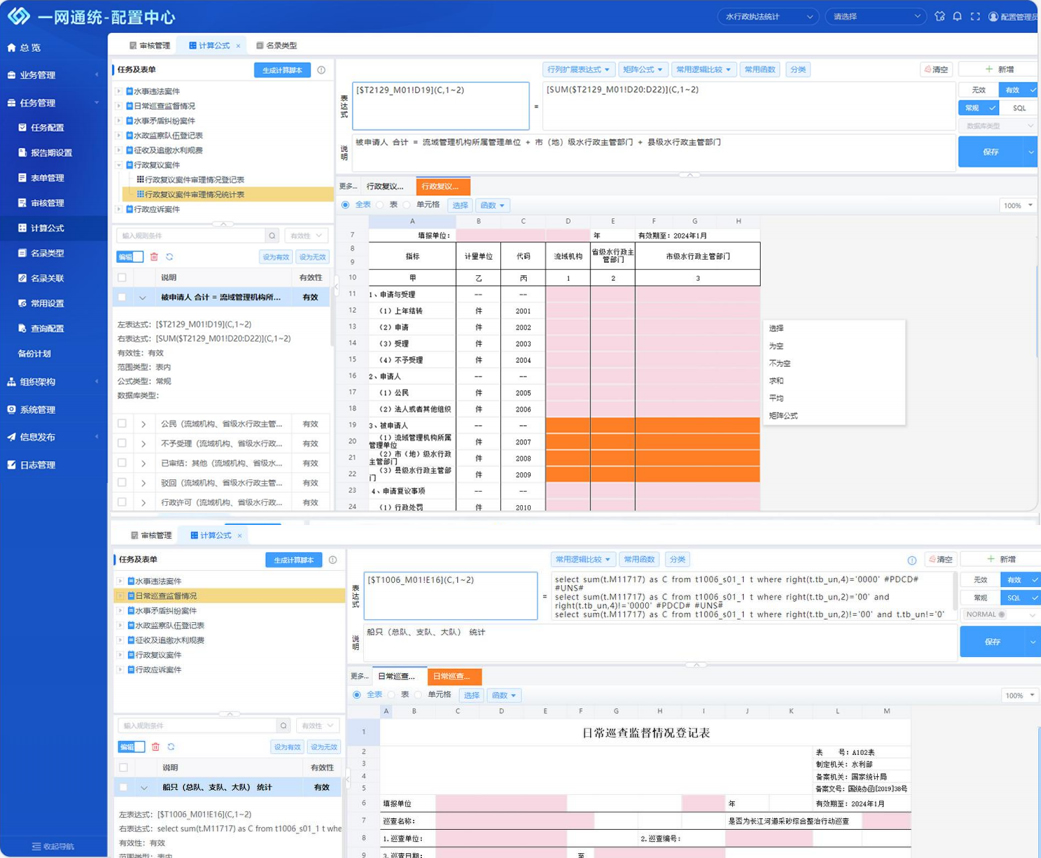Open 计算公式 in the left sidebar
Viewport: 1041px width, 858px height.
point(46,228)
